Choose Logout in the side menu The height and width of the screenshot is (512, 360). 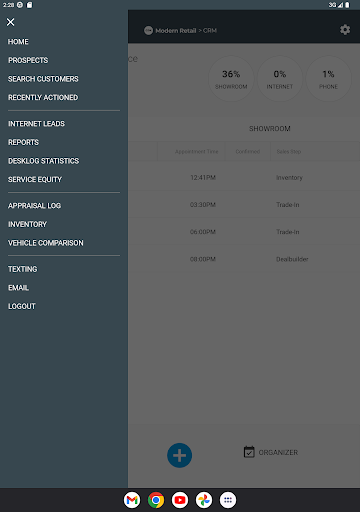pos(22,306)
